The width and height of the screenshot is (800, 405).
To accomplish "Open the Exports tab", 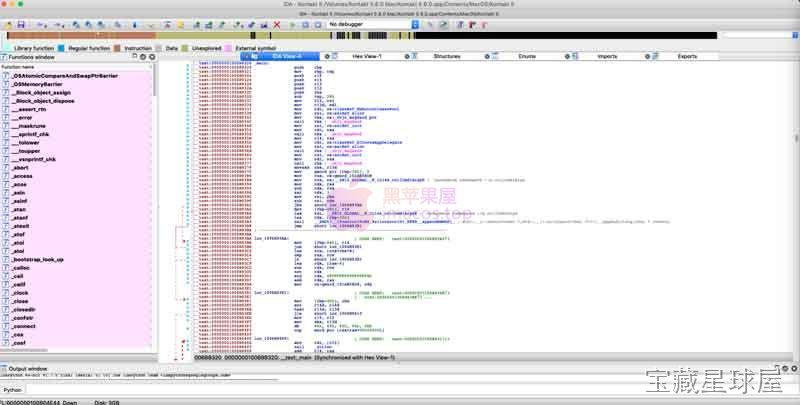I will point(687,56).
